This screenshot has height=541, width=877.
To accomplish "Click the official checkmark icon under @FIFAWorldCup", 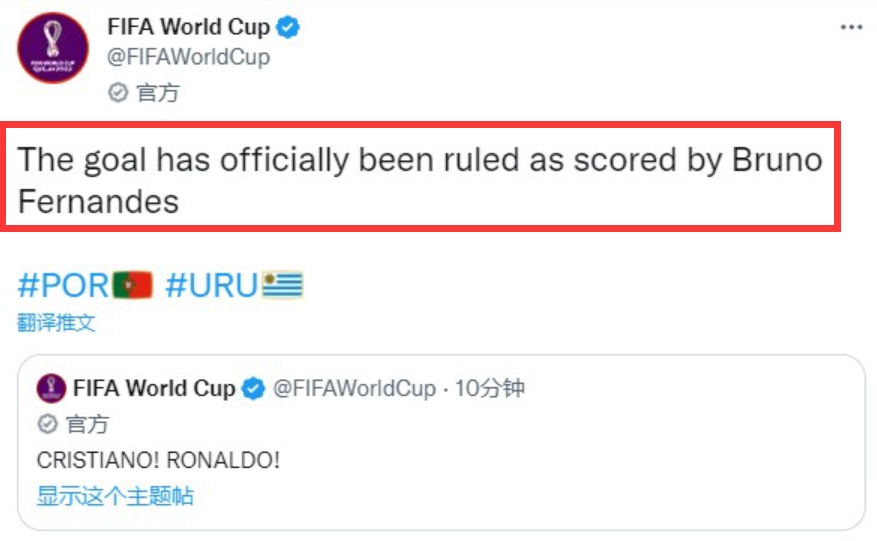I will [118, 92].
